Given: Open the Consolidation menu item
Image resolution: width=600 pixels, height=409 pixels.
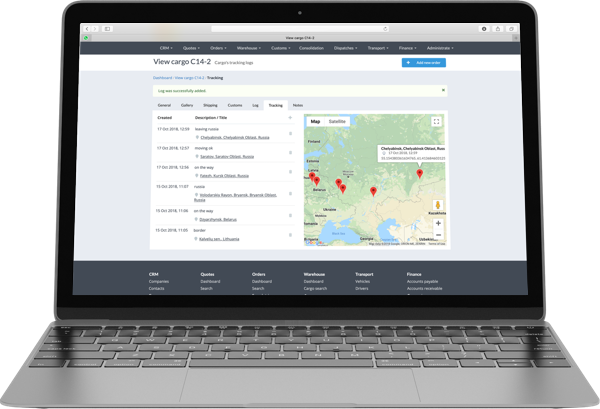Looking at the screenshot, I should pyautogui.click(x=311, y=48).
